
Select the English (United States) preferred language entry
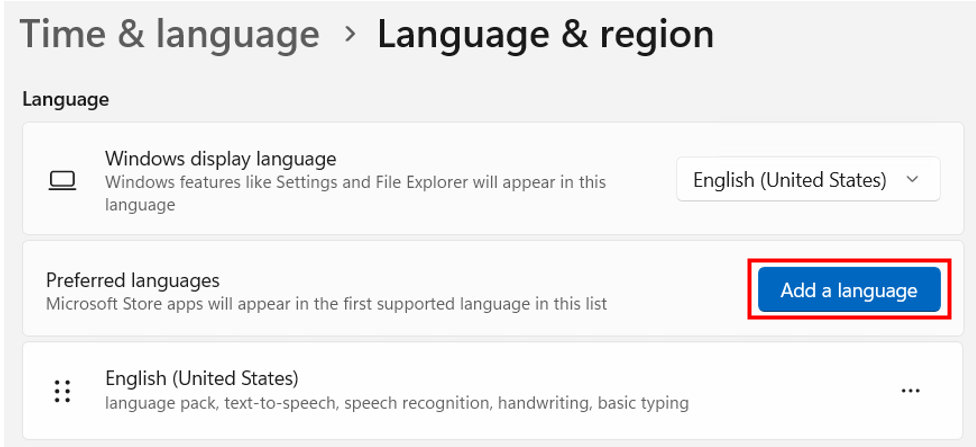click(202, 379)
